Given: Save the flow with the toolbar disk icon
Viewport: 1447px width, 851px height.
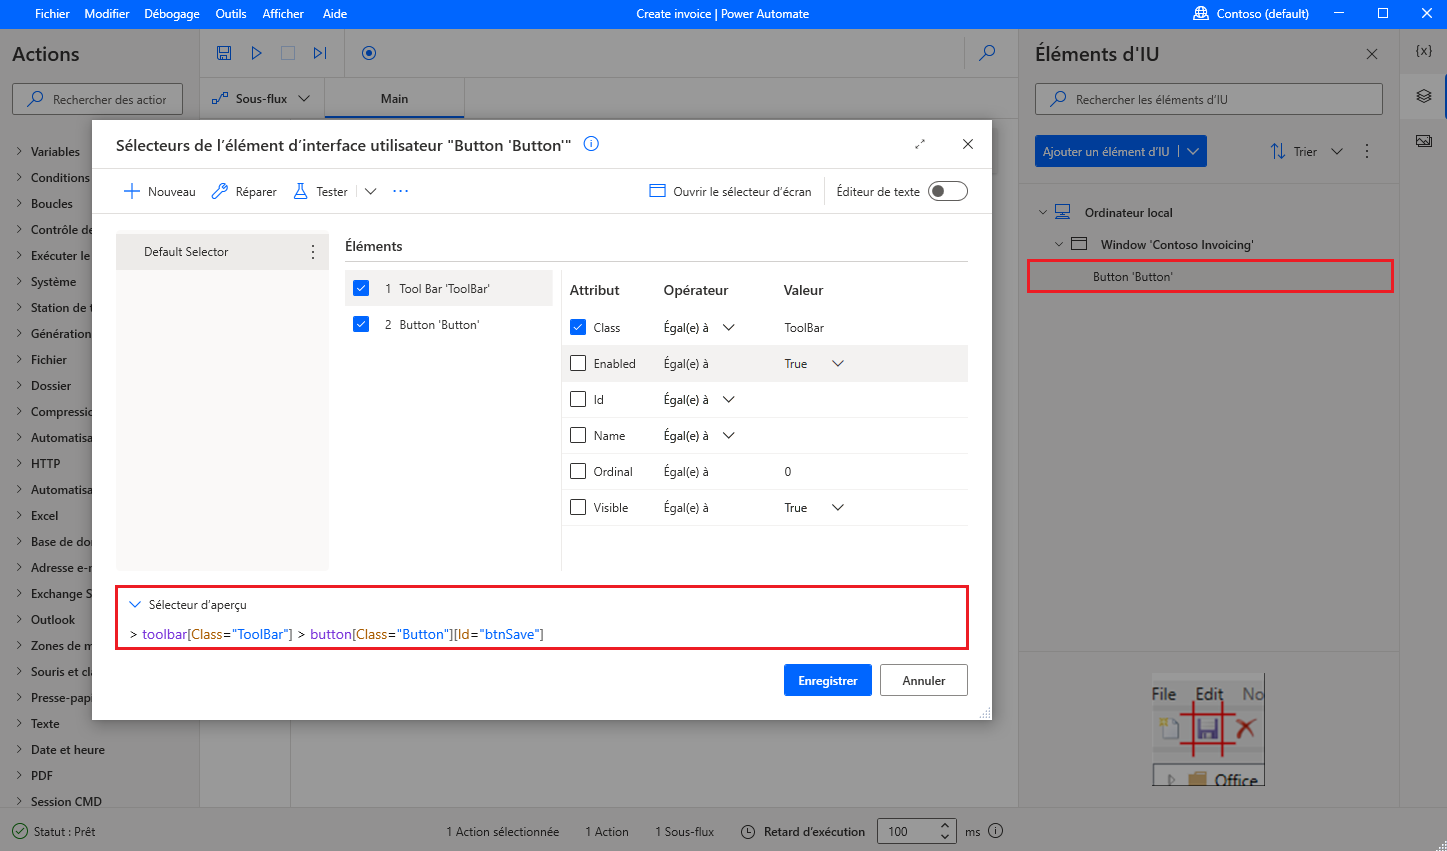Looking at the screenshot, I should (x=224, y=53).
